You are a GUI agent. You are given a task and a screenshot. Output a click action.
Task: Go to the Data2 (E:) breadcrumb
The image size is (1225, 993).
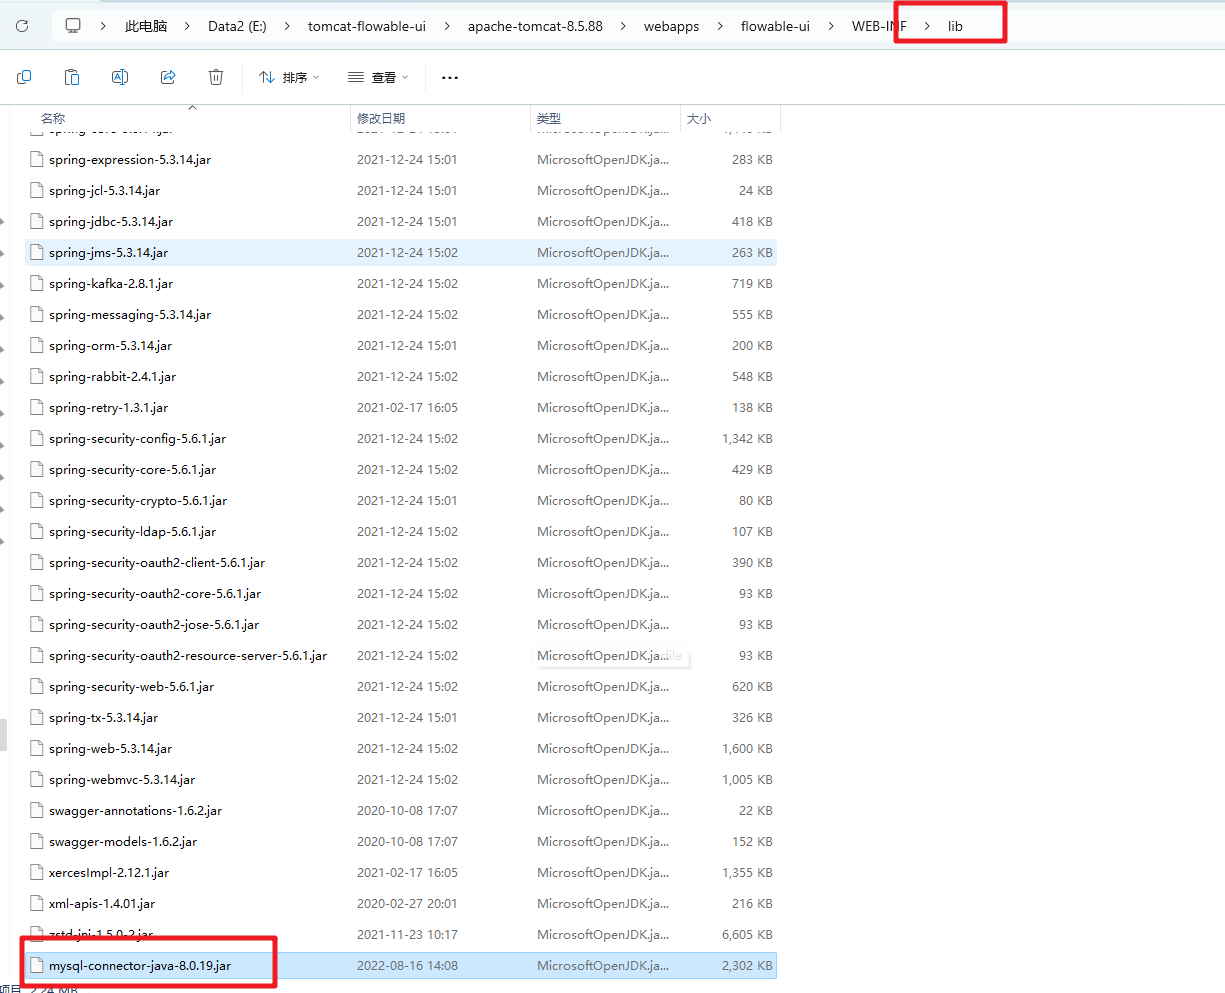(x=237, y=26)
